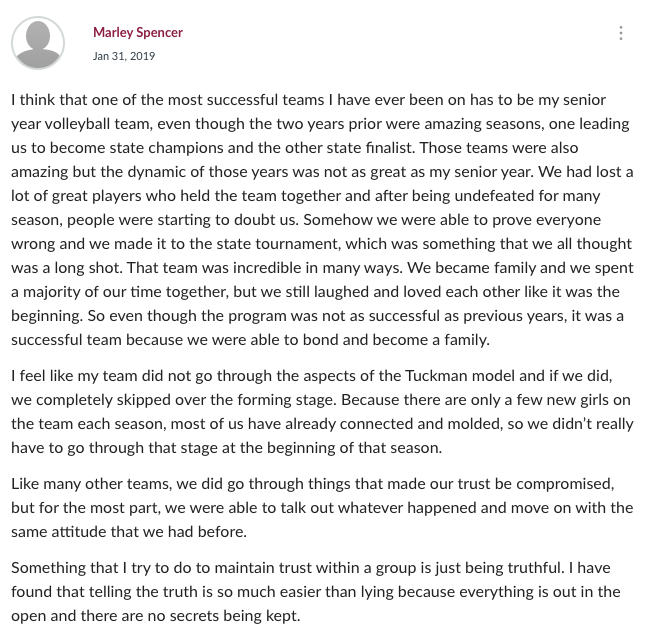Click Marley Spencer's profile avatar
Viewport: 647px width, 635px height.
pyautogui.click(x=38, y=43)
